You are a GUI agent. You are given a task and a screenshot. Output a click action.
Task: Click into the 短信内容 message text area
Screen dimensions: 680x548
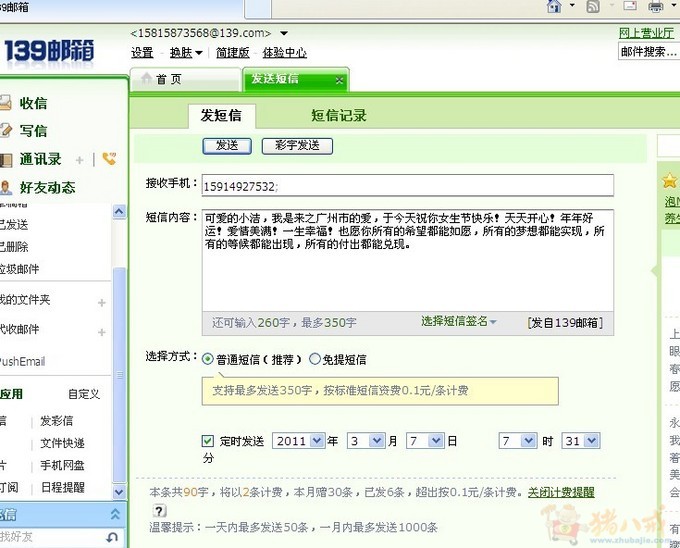tap(408, 261)
